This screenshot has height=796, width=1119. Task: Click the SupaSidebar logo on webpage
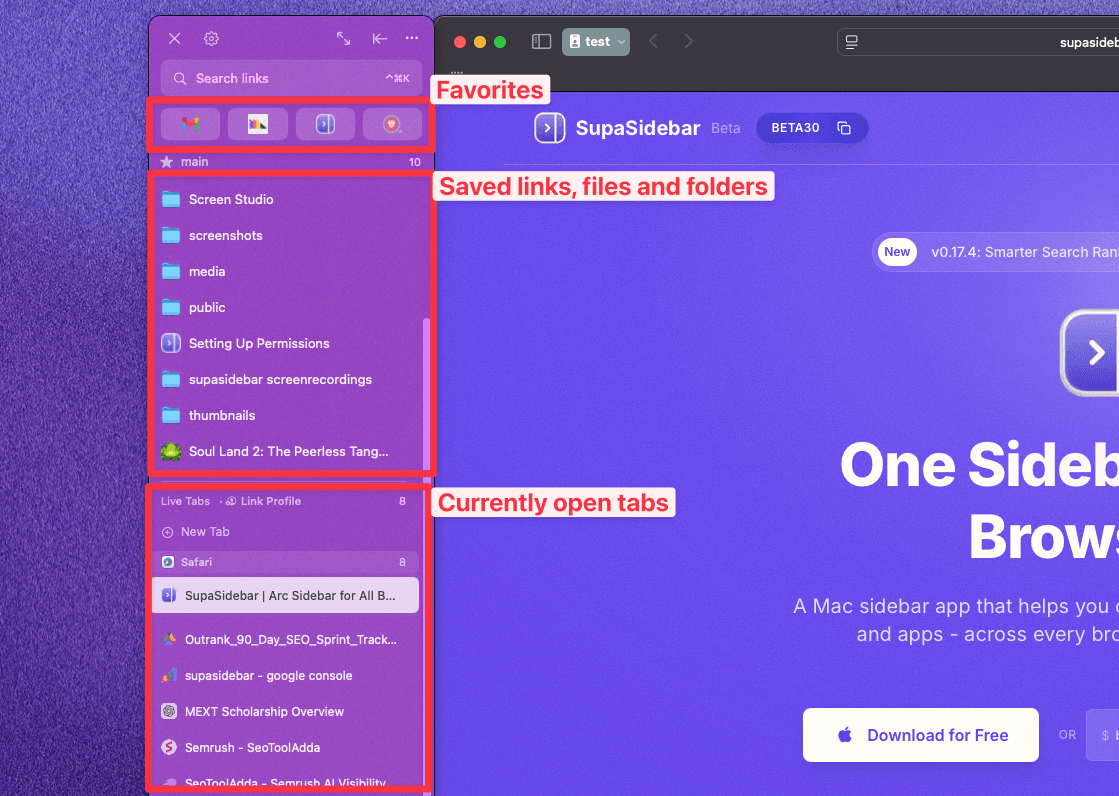point(550,128)
